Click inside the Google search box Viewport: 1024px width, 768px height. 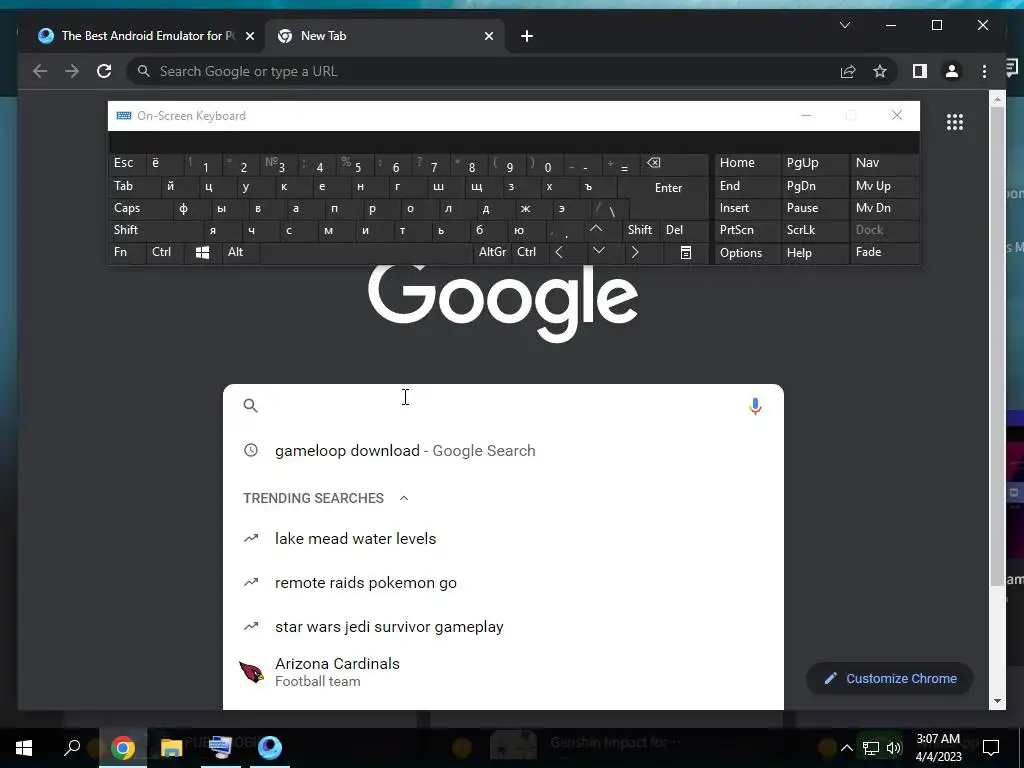tap(503, 406)
